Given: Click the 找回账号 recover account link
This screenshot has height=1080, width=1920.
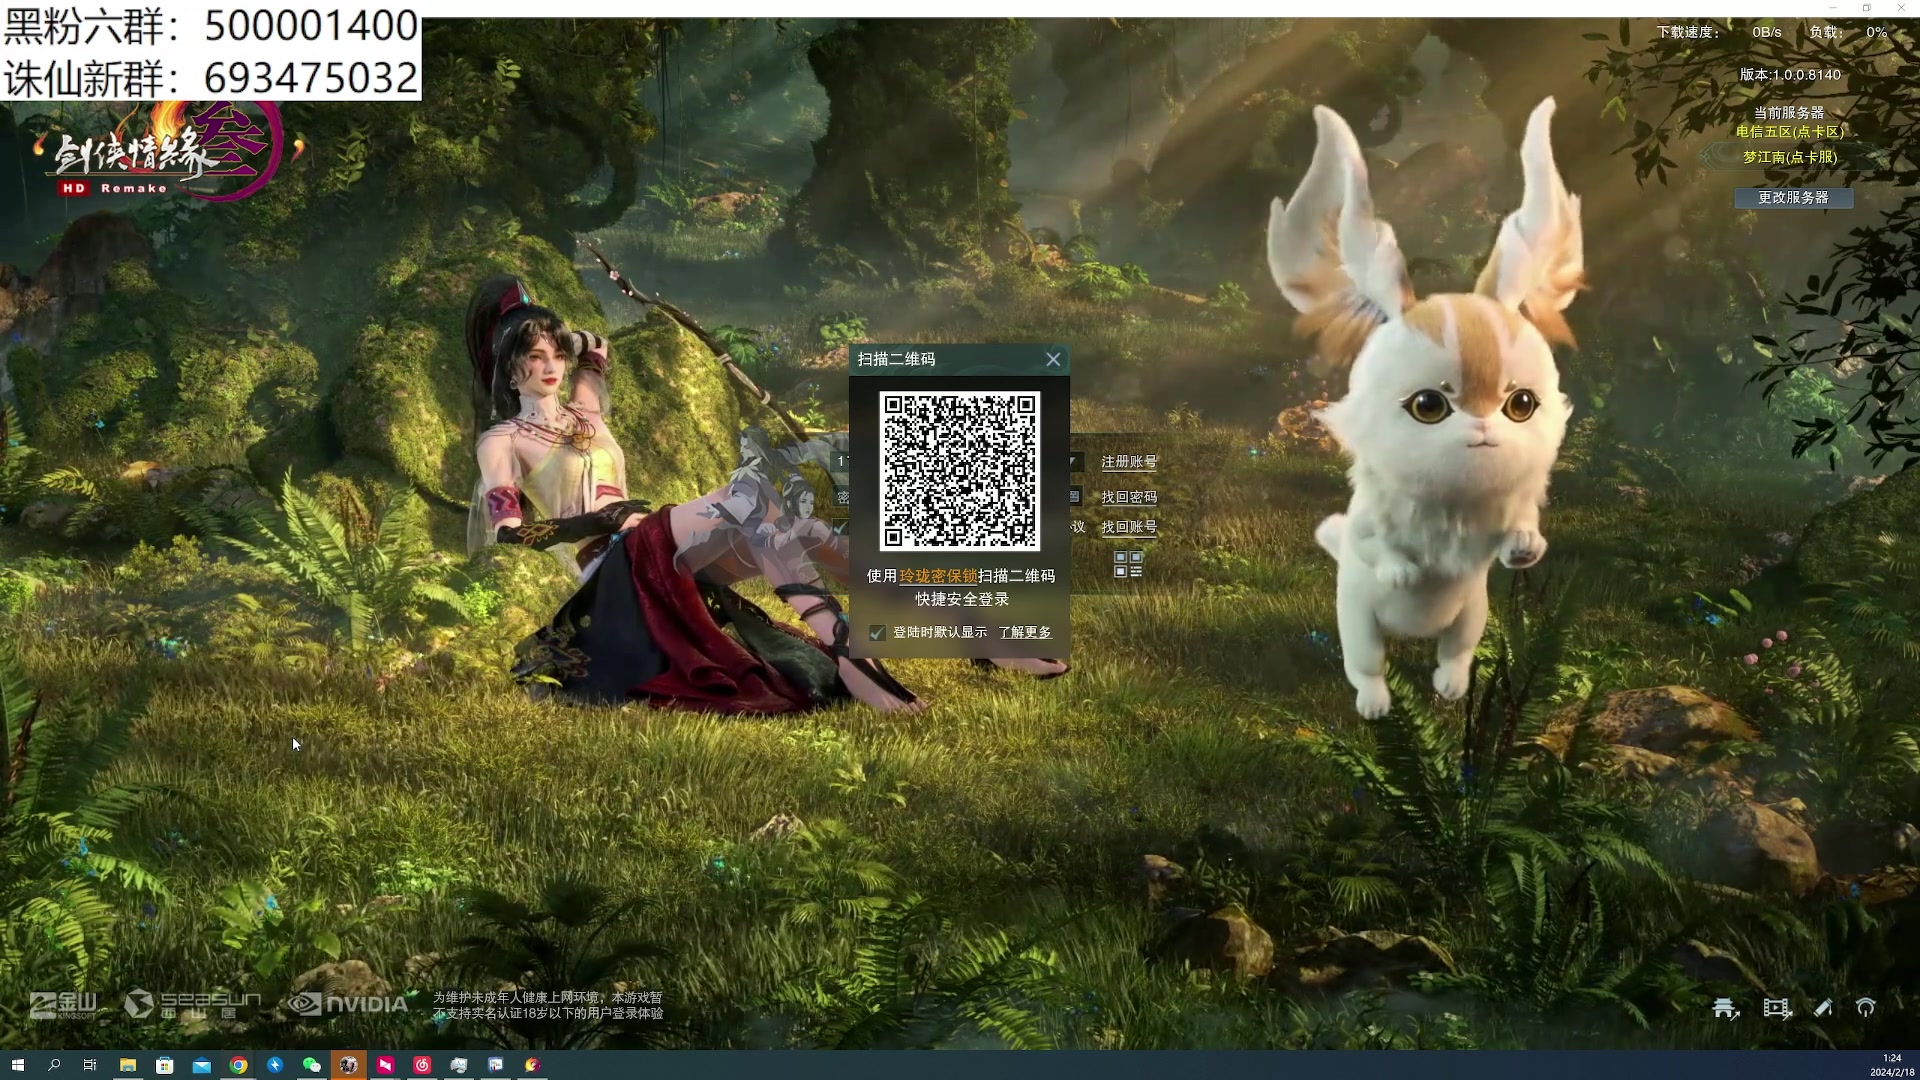Looking at the screenshot, I should tap(1129, 527).
